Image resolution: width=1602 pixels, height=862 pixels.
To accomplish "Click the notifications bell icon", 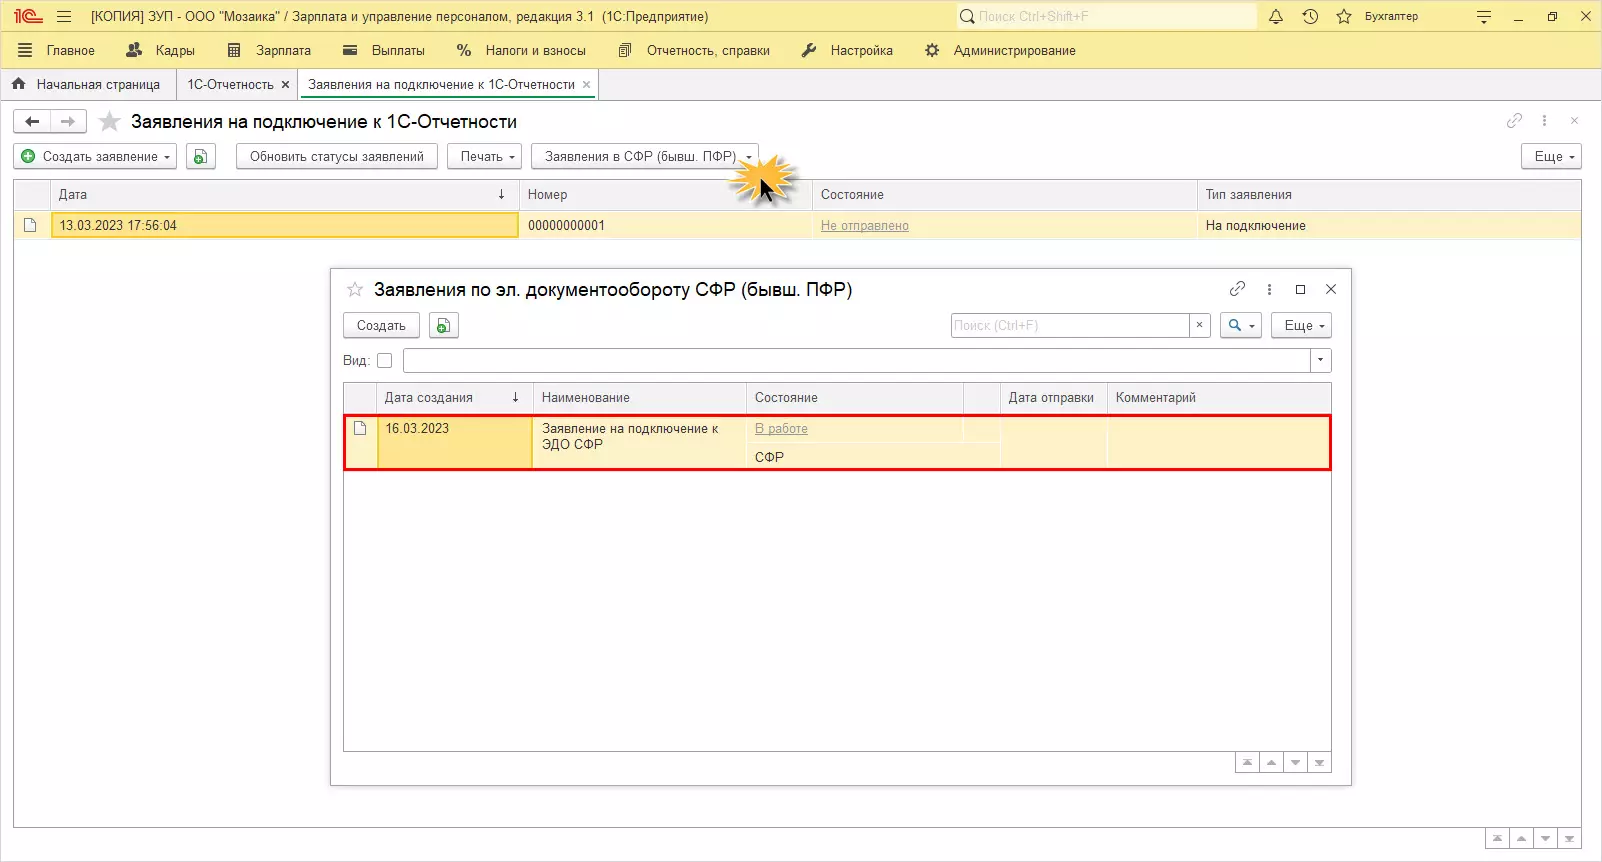I will tap(1276, 16).
